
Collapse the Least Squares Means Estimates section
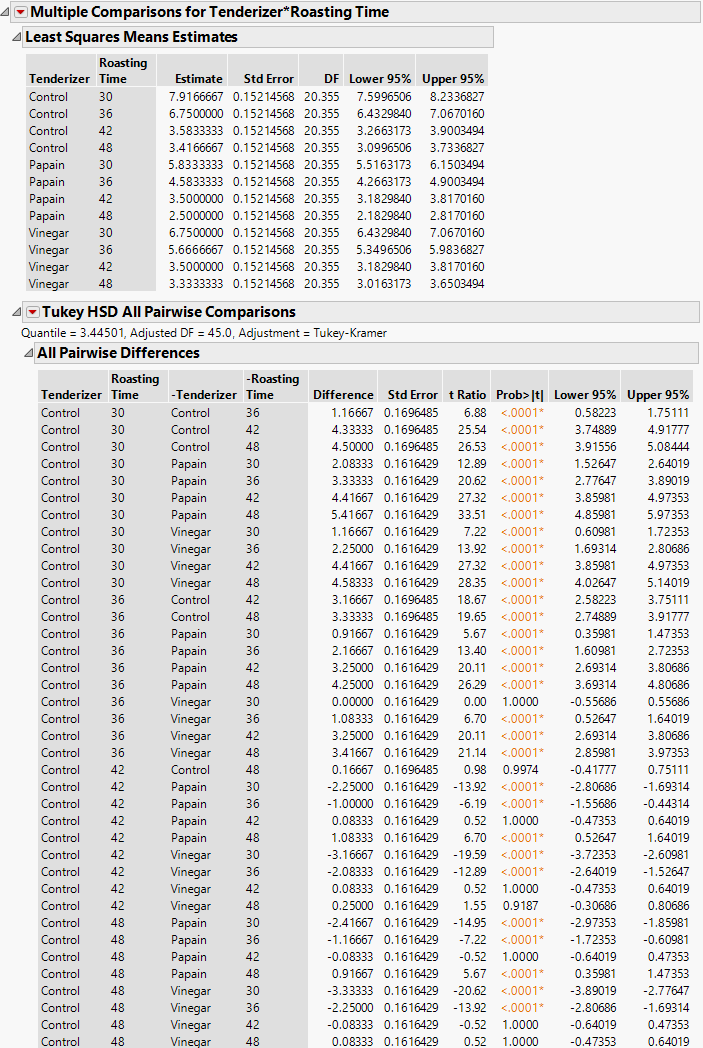(x=15, y=37)
